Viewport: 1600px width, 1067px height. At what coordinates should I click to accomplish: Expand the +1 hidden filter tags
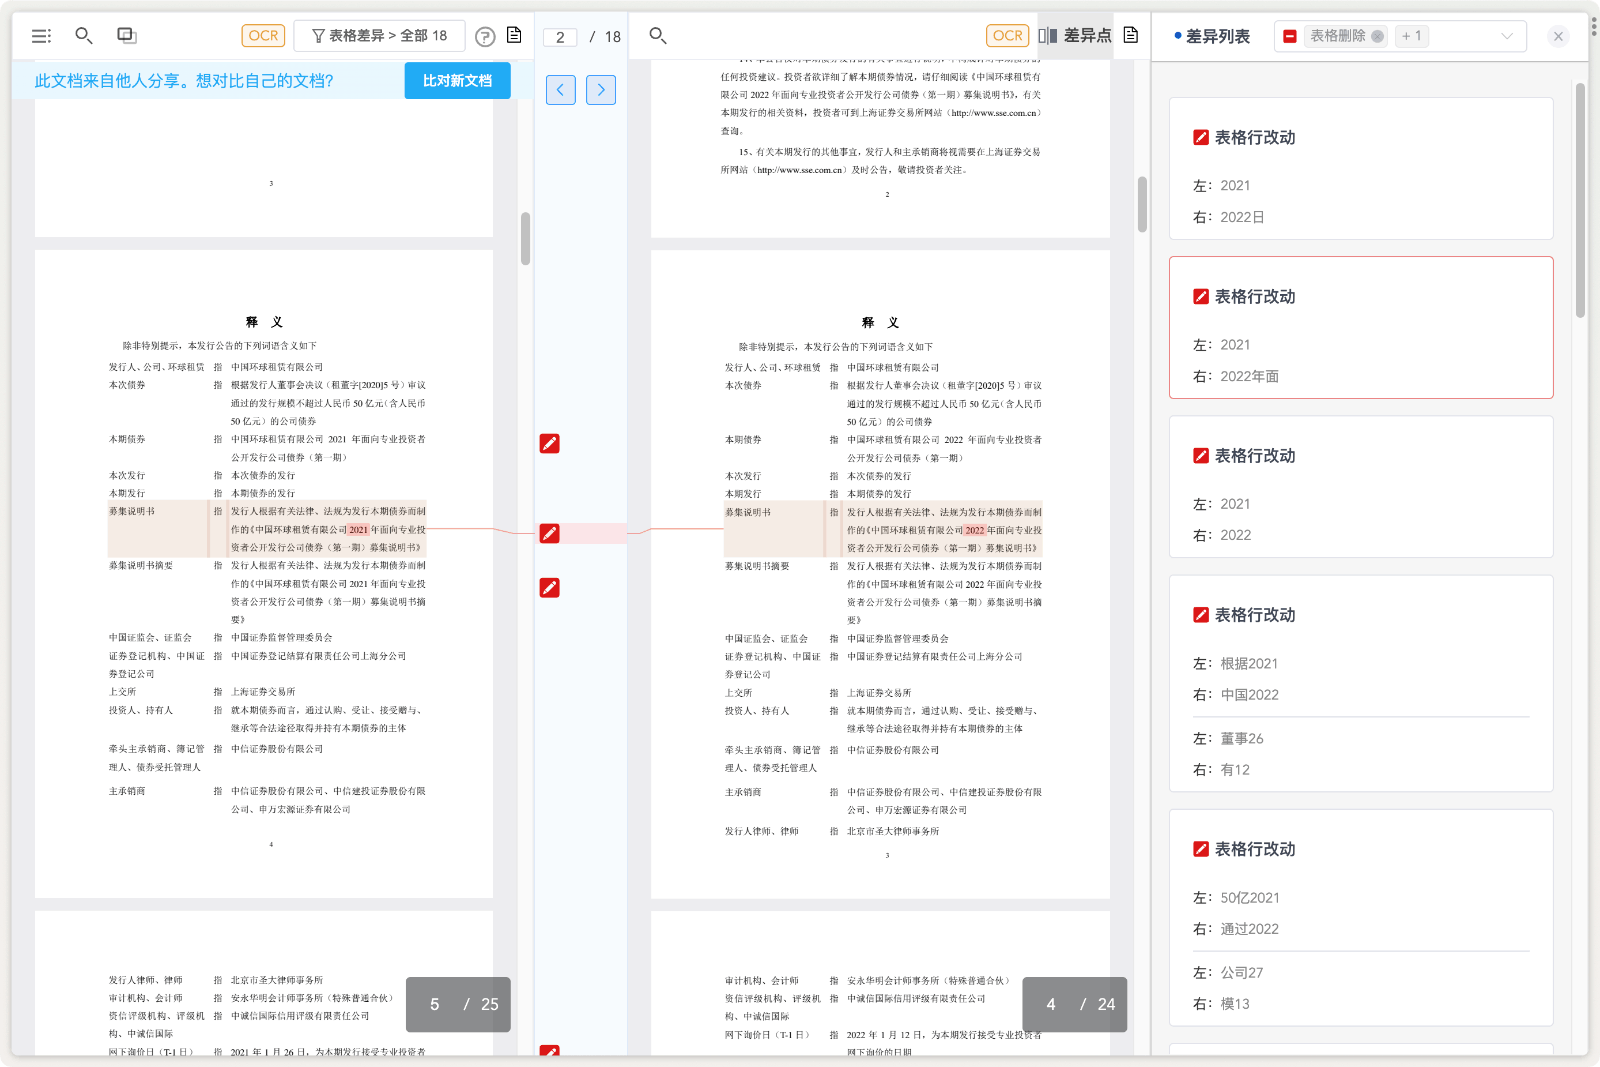pyautogui.click(x=1412, y=36)
